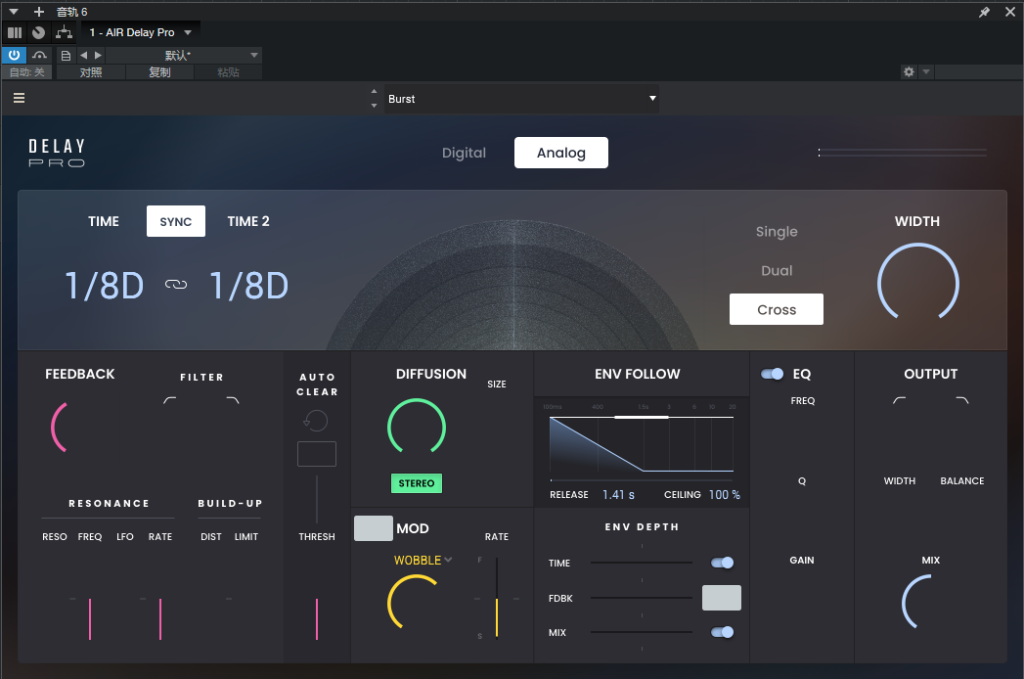Click the ENV DEPTH TIME slider line
Image resolution: width=1024 pixels, height=679 pixels.
tap(641, 562)
